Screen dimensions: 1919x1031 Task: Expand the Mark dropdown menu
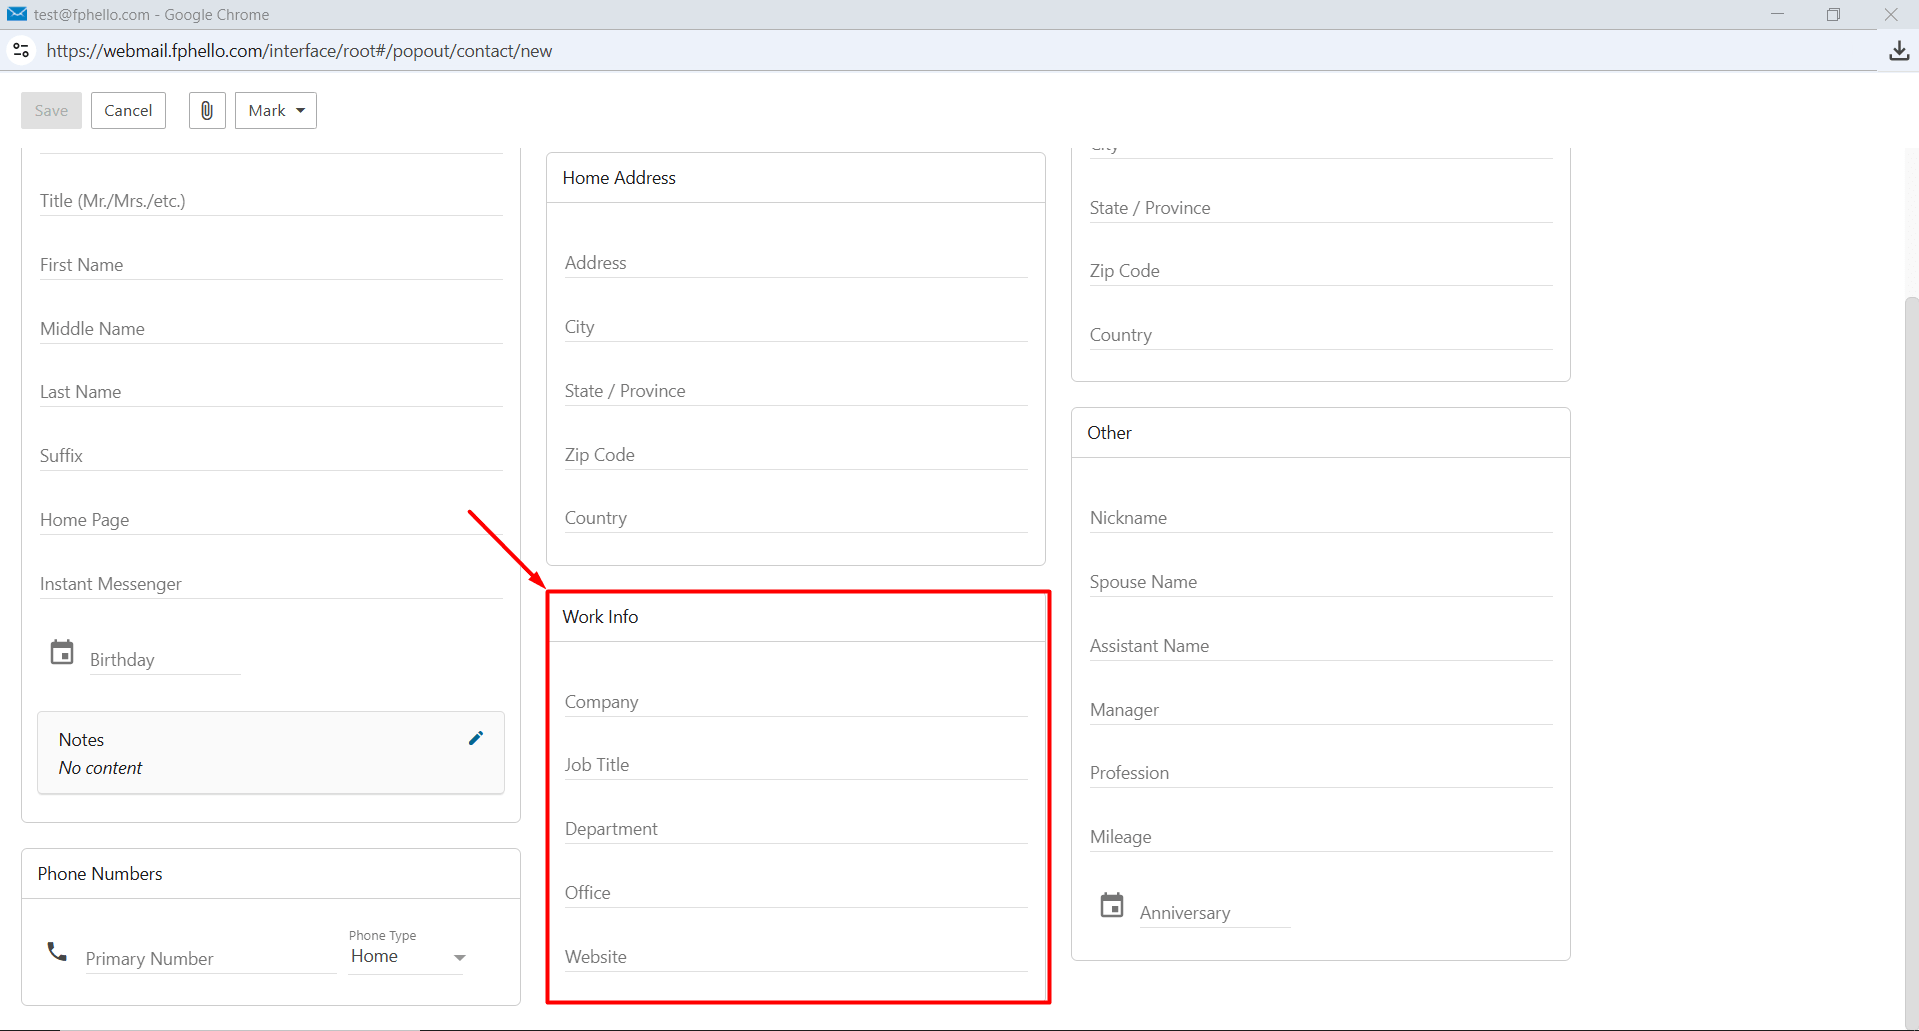click(x=276, y=111)
